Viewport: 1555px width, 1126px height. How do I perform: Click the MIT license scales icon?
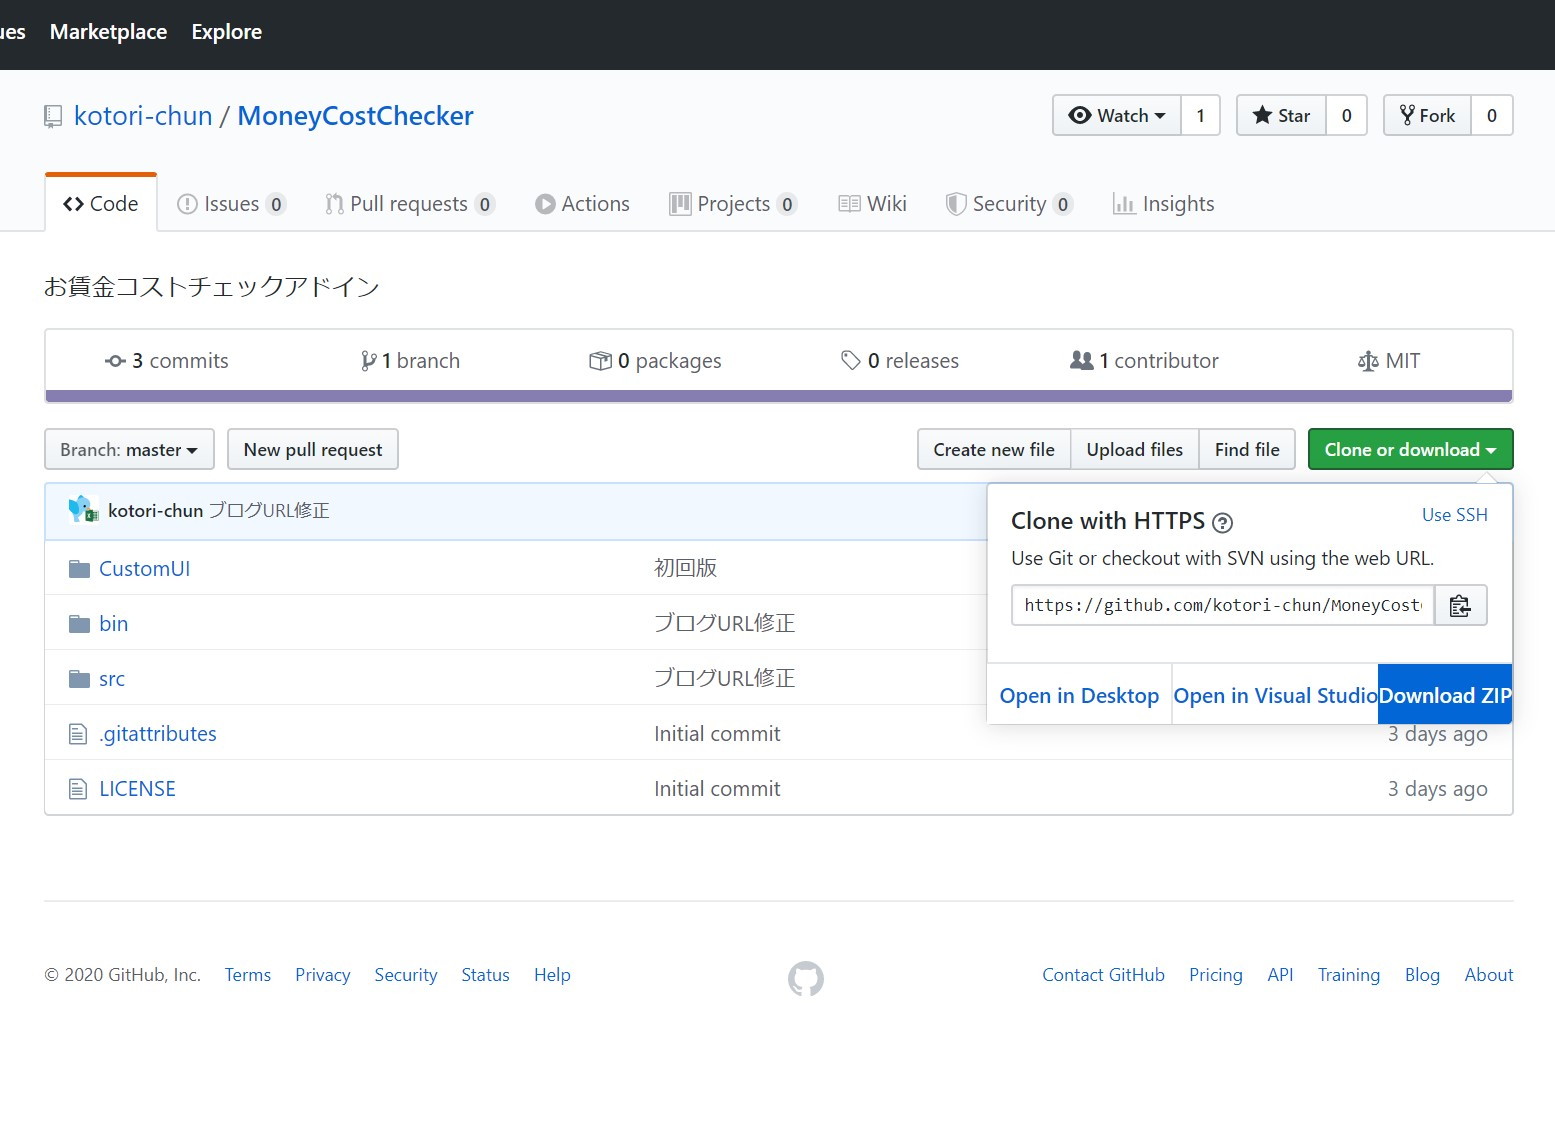pos(1368,360)
